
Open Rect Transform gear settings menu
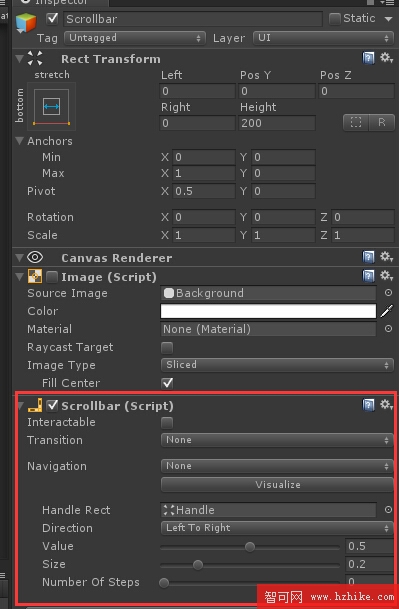coord(386,58)
